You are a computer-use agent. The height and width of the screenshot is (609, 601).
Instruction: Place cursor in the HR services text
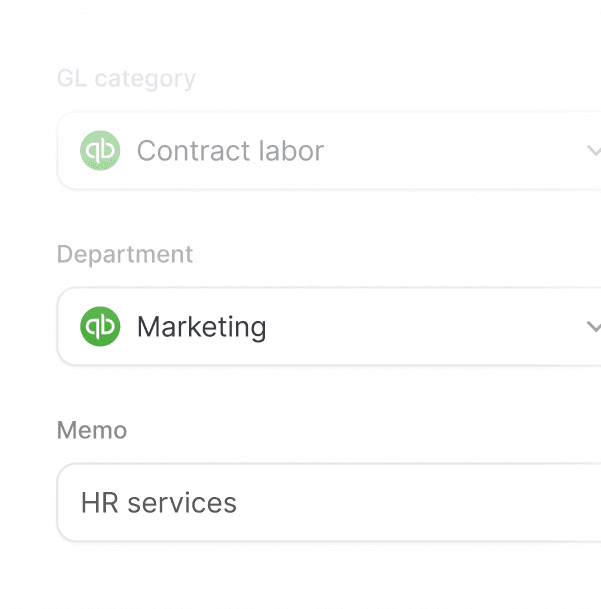point(158,503)
